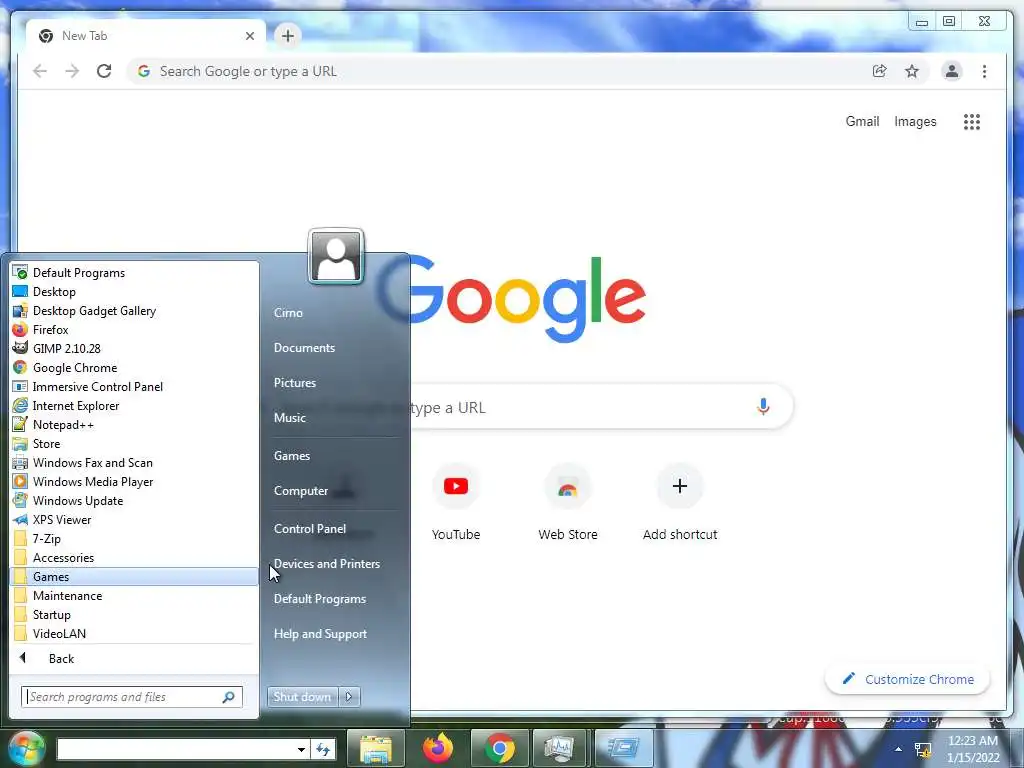Select the New Tab tab

145,36
